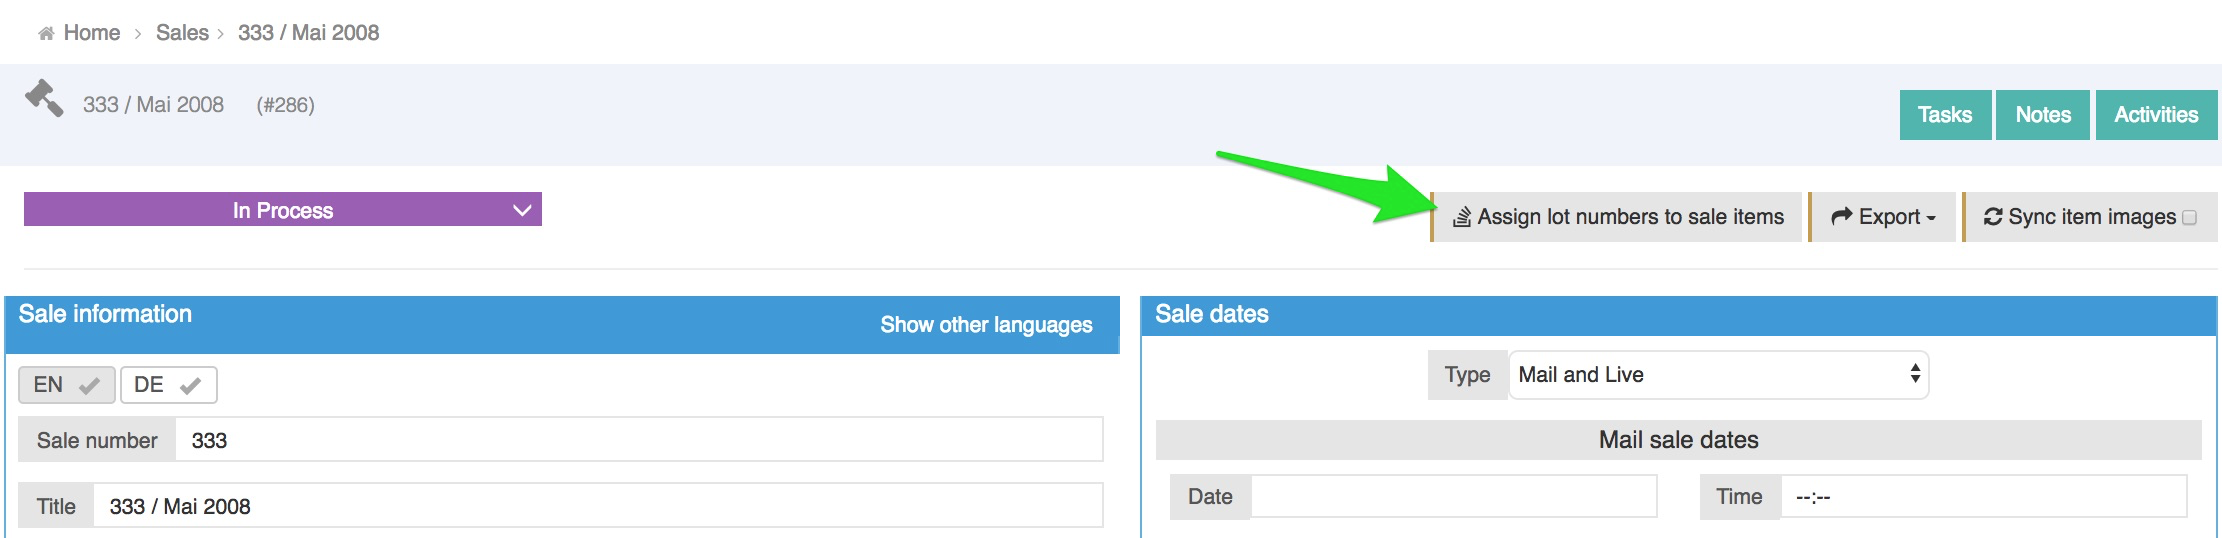Go to Sales in the breadcrumb
2222x538 pixels.
coord(182,33)
